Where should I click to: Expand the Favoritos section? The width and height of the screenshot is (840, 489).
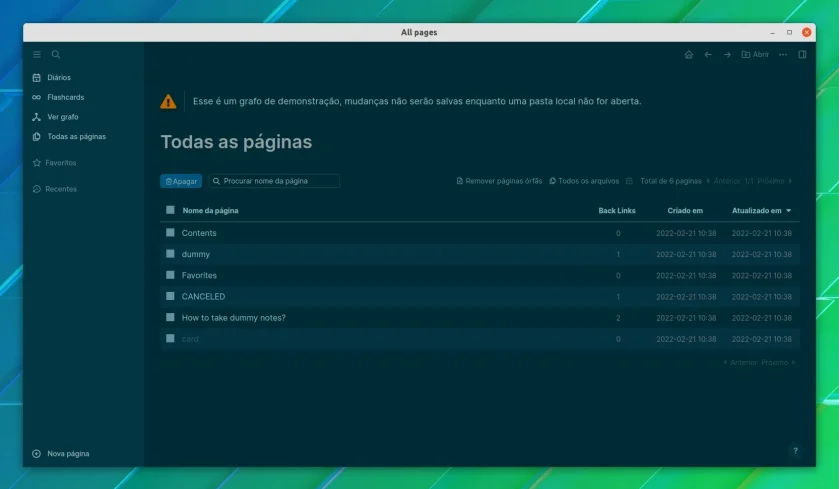click(61, 163)
